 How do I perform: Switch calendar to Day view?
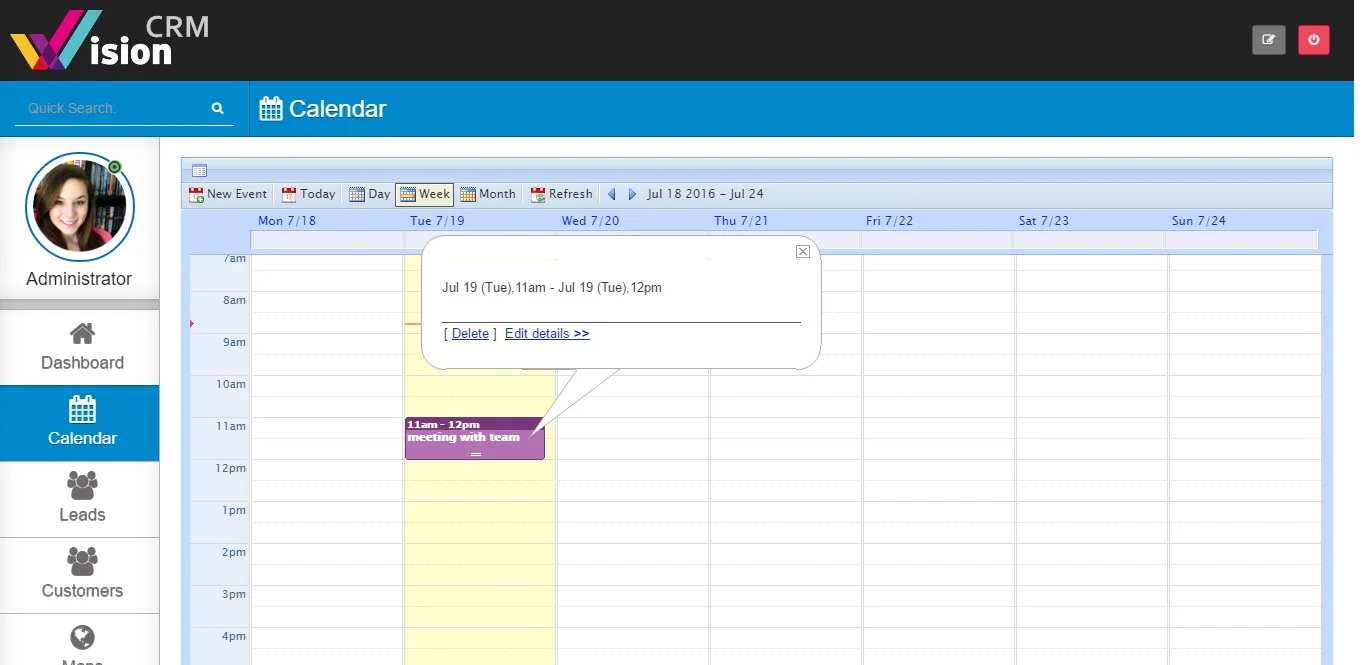coord(369,194)
